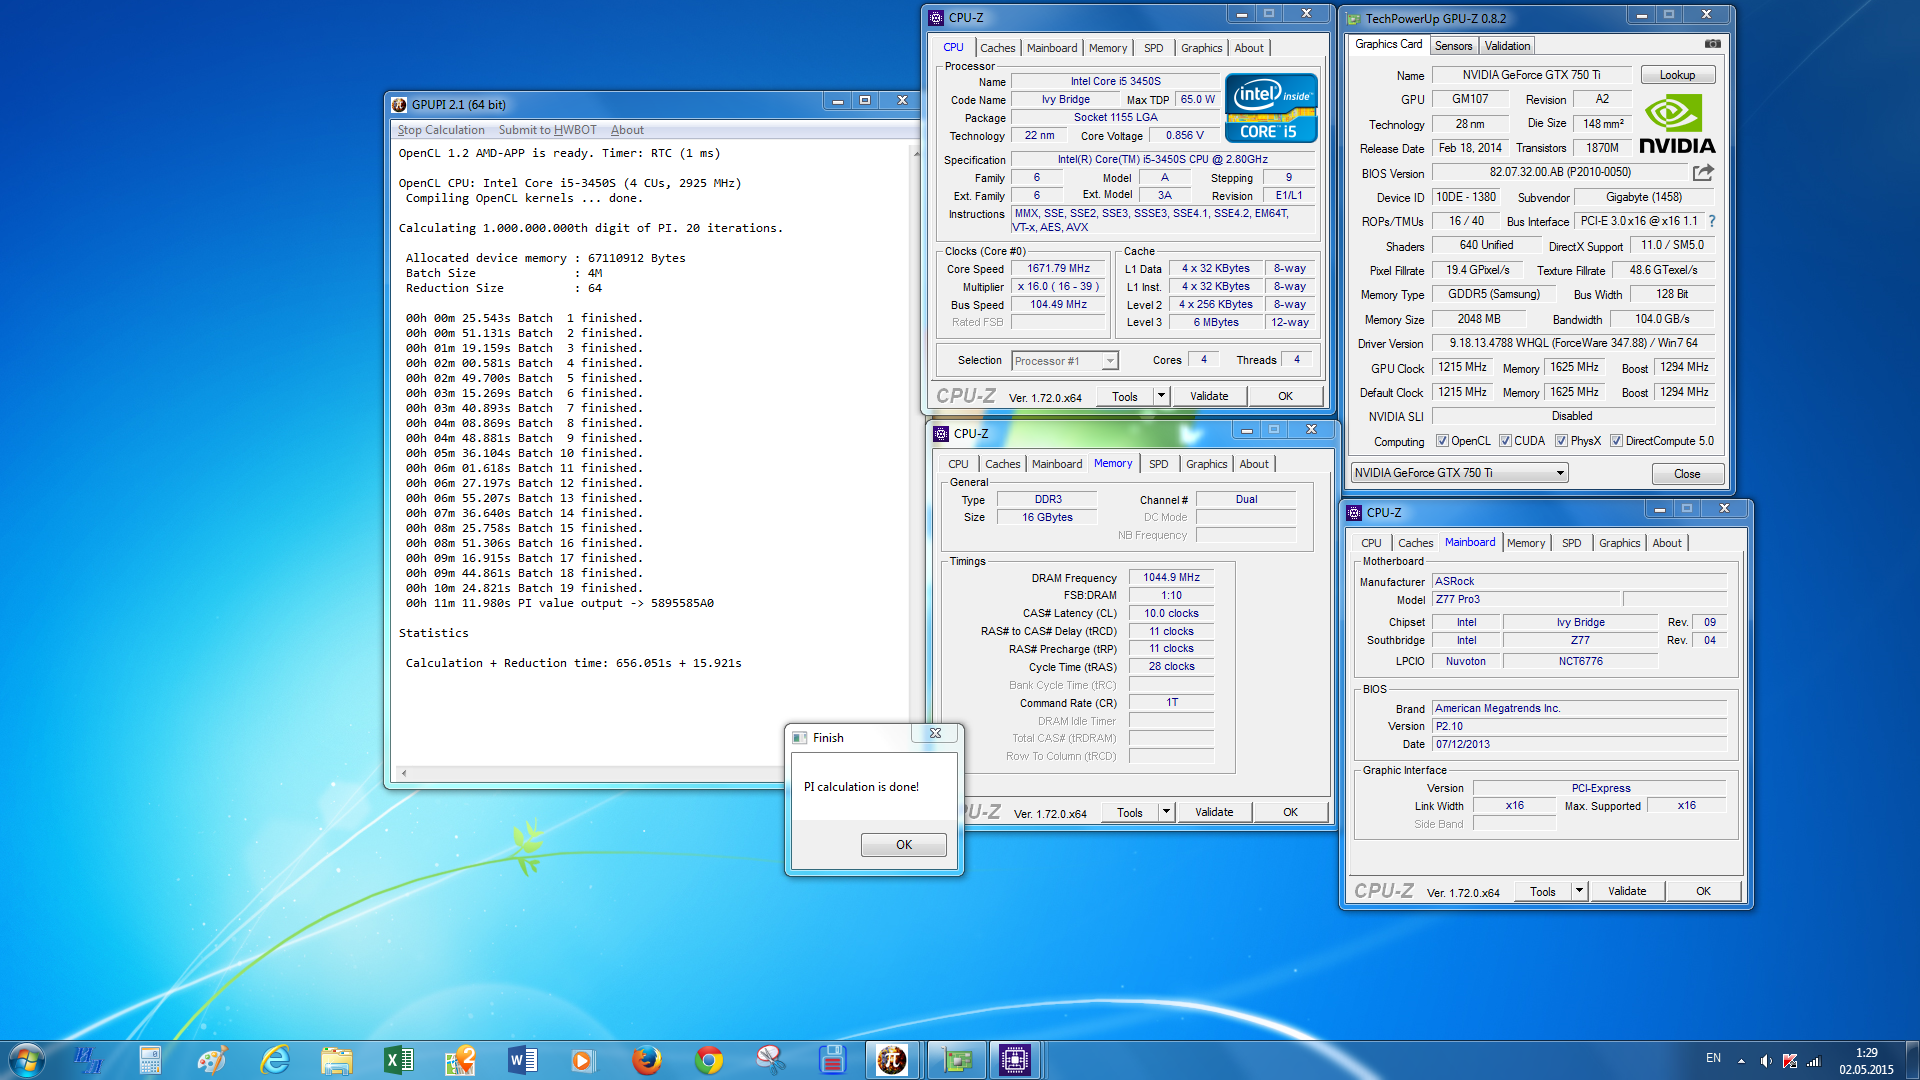Launch Firefox from the taskbar
This screenshot has height=1080, width=1920.
pos(647,1060)
